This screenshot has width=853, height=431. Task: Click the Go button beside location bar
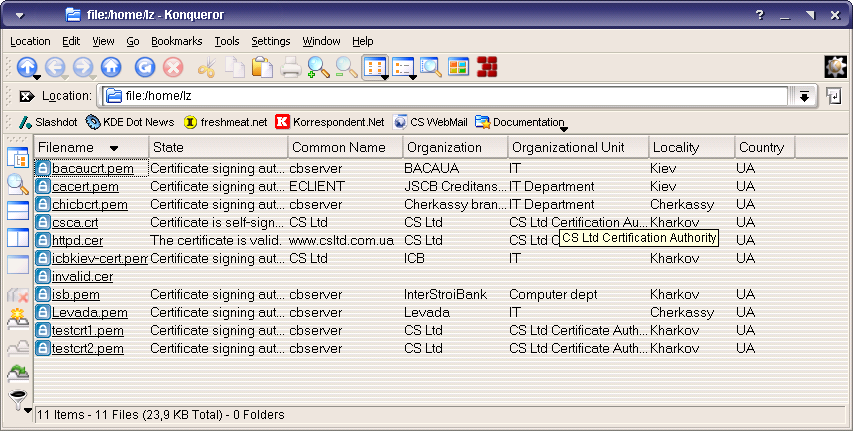pos(834,96)
